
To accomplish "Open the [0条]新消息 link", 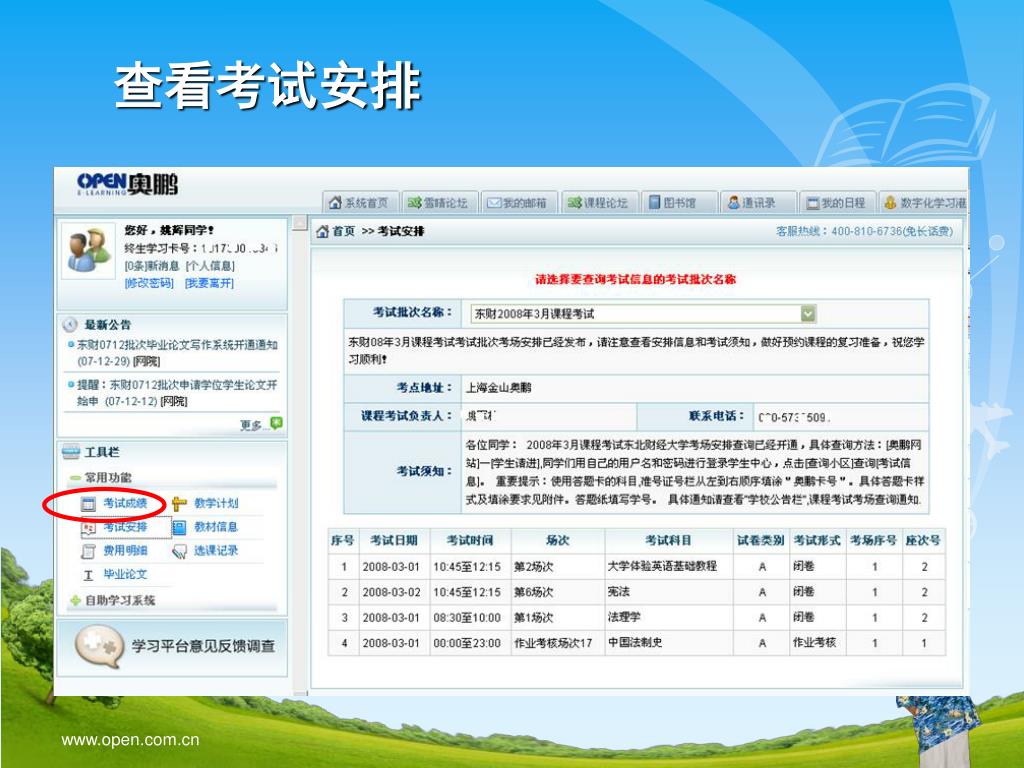I will coord(152,266).
